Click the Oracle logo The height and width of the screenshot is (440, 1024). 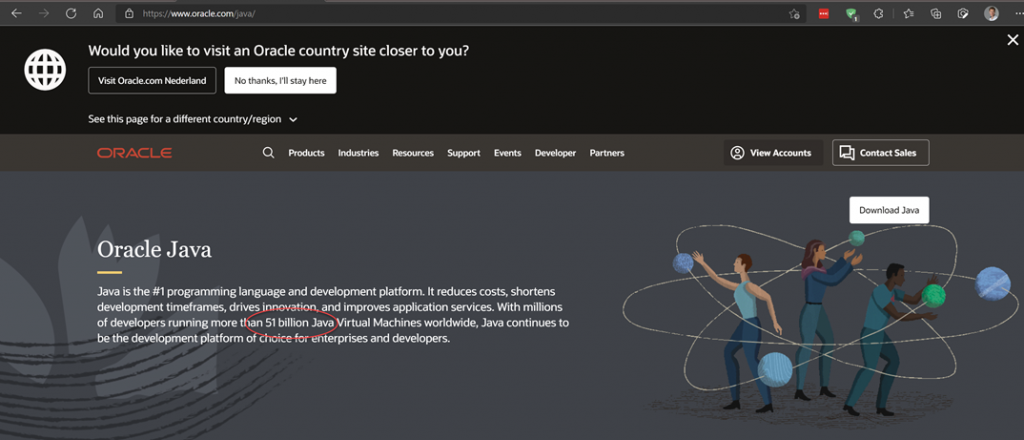tap(135, 153)
